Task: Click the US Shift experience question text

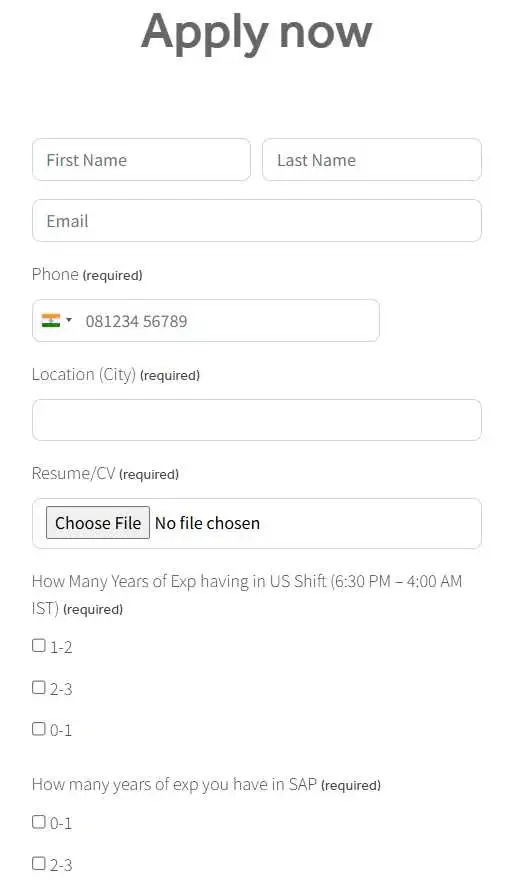Action: (x=247, y=594)
